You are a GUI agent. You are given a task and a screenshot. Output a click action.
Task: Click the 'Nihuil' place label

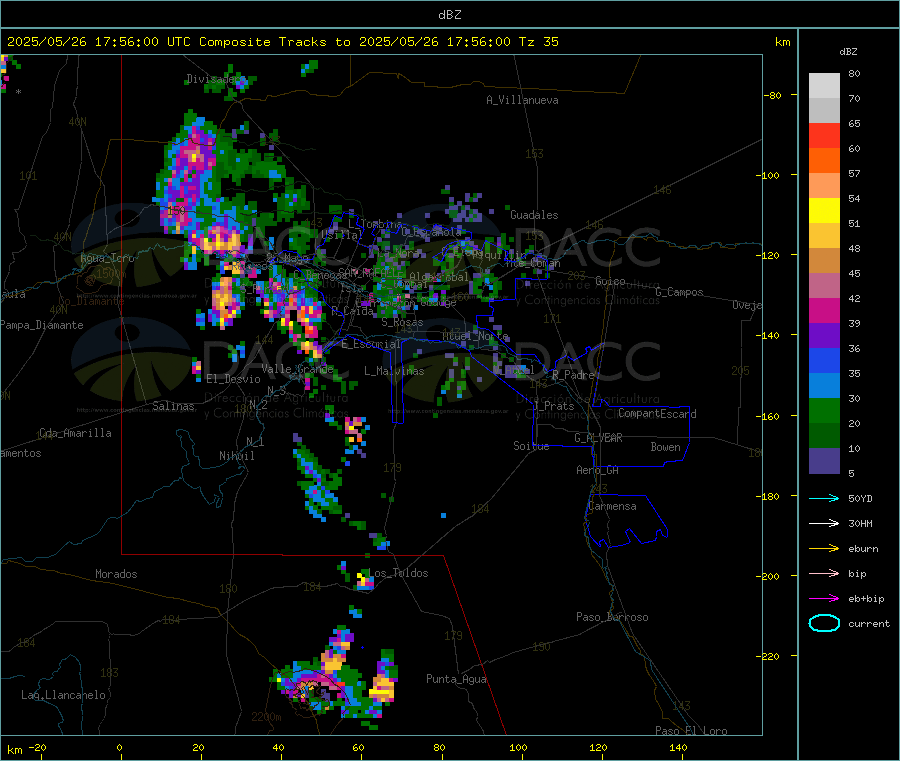(x=237, y=456)
